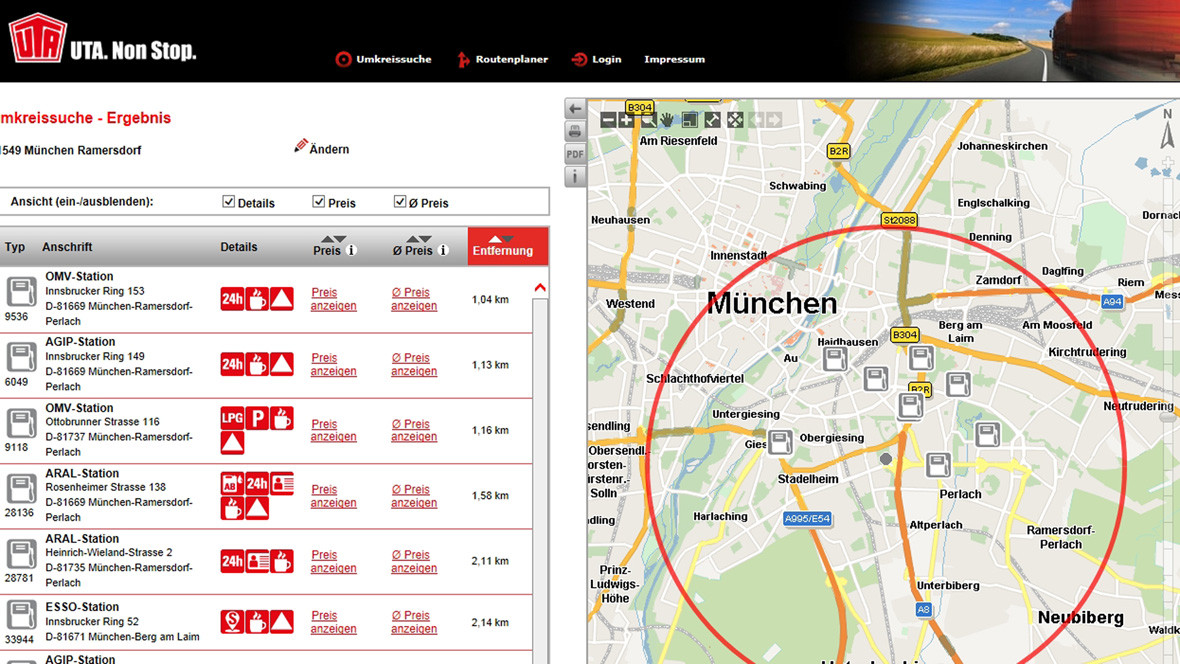The width and height of the screenshot is (1180, 664).
Task: Toggle the Preis view checkbox
Action: click(318, 202)
